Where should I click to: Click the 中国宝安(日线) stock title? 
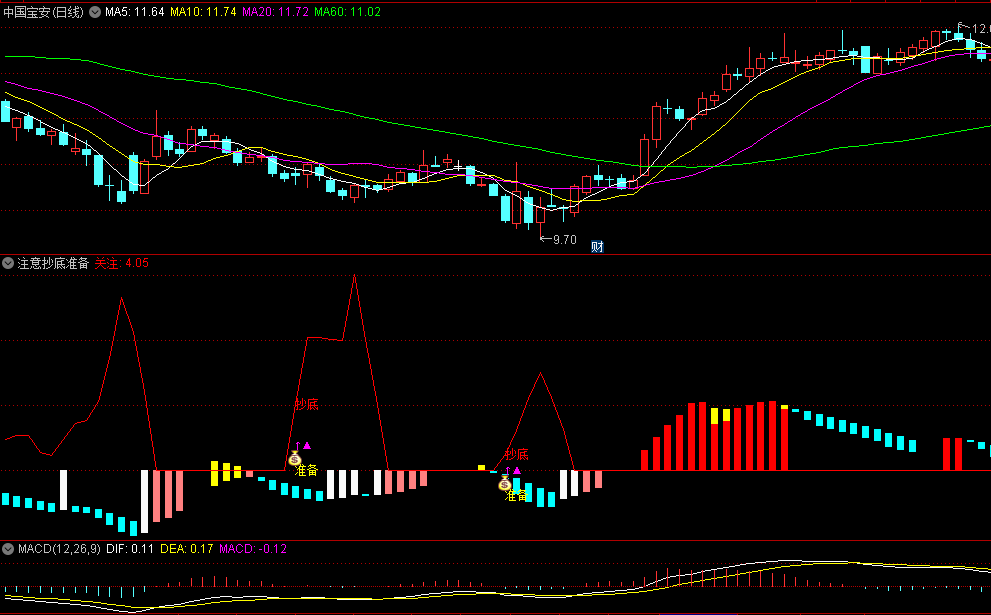tap(44, 12)
